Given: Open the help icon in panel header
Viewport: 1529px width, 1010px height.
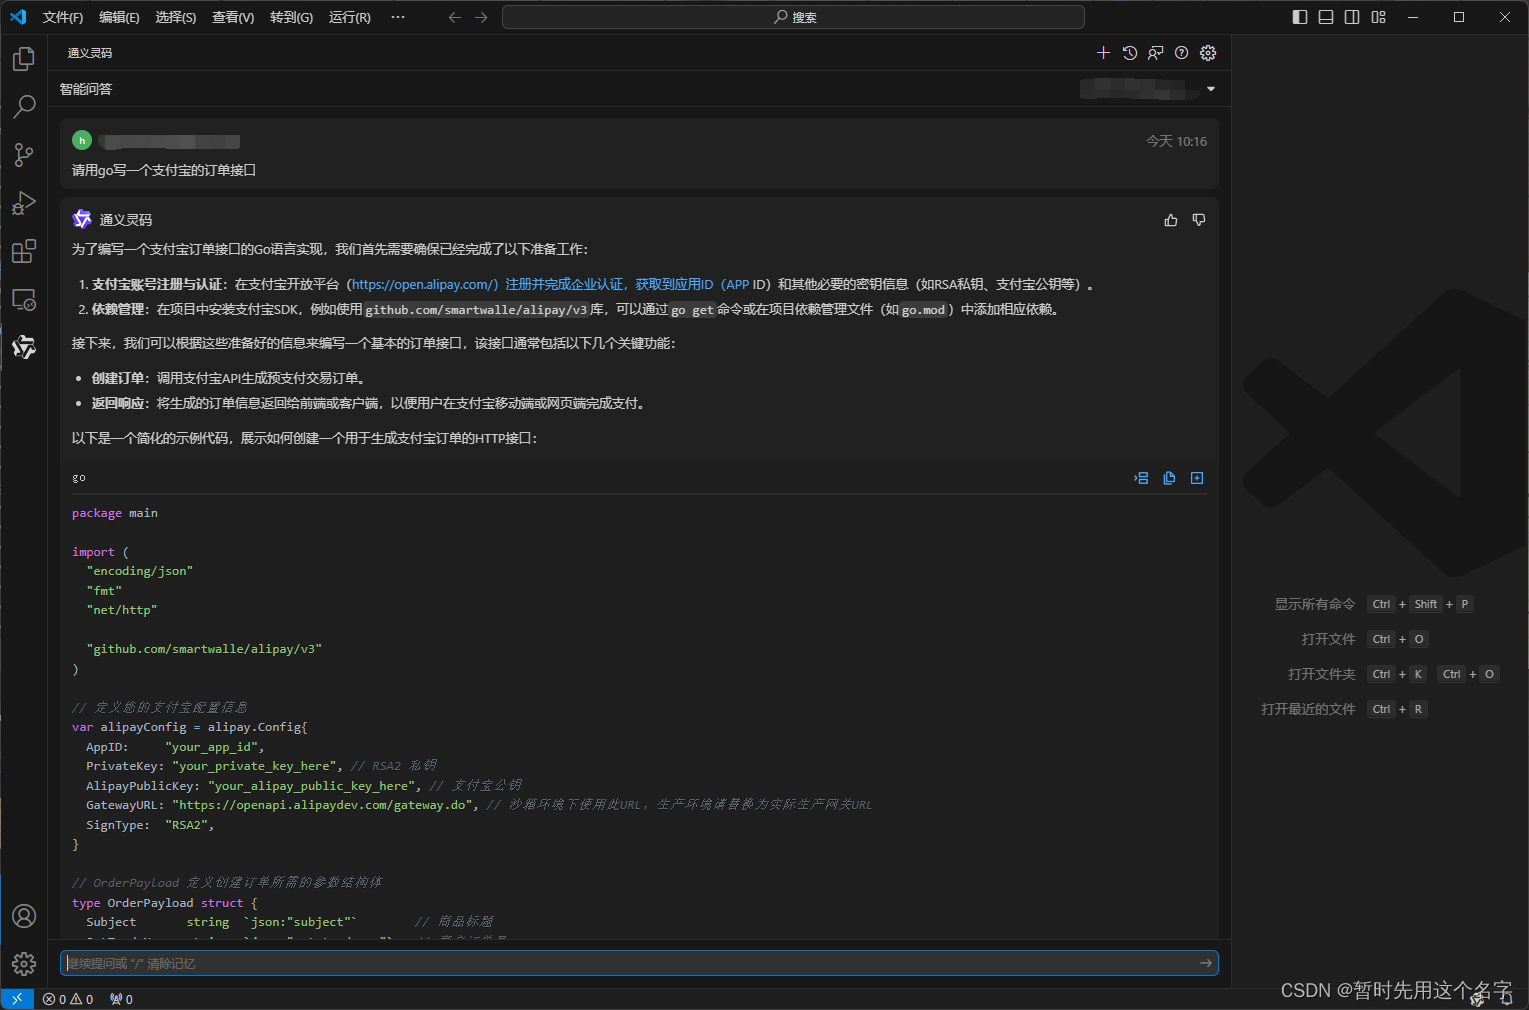Looking at the screenshot, I should (1182, 53).
